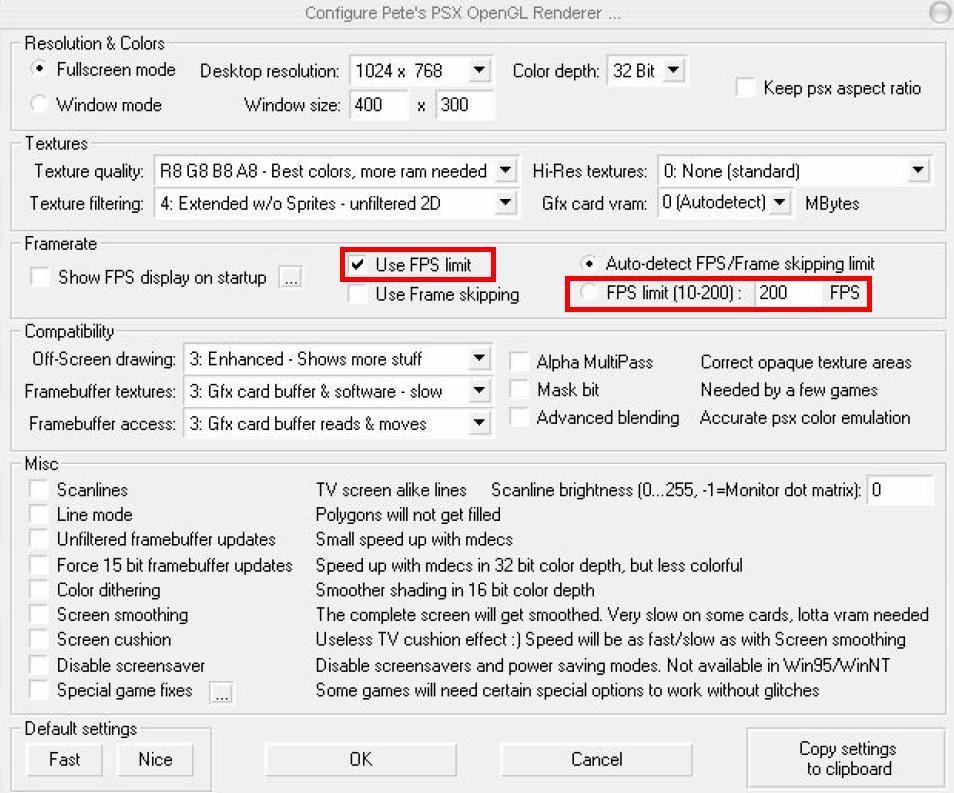
Task: Open Gfx card vram dropdown
Action: tap(779, 203)
